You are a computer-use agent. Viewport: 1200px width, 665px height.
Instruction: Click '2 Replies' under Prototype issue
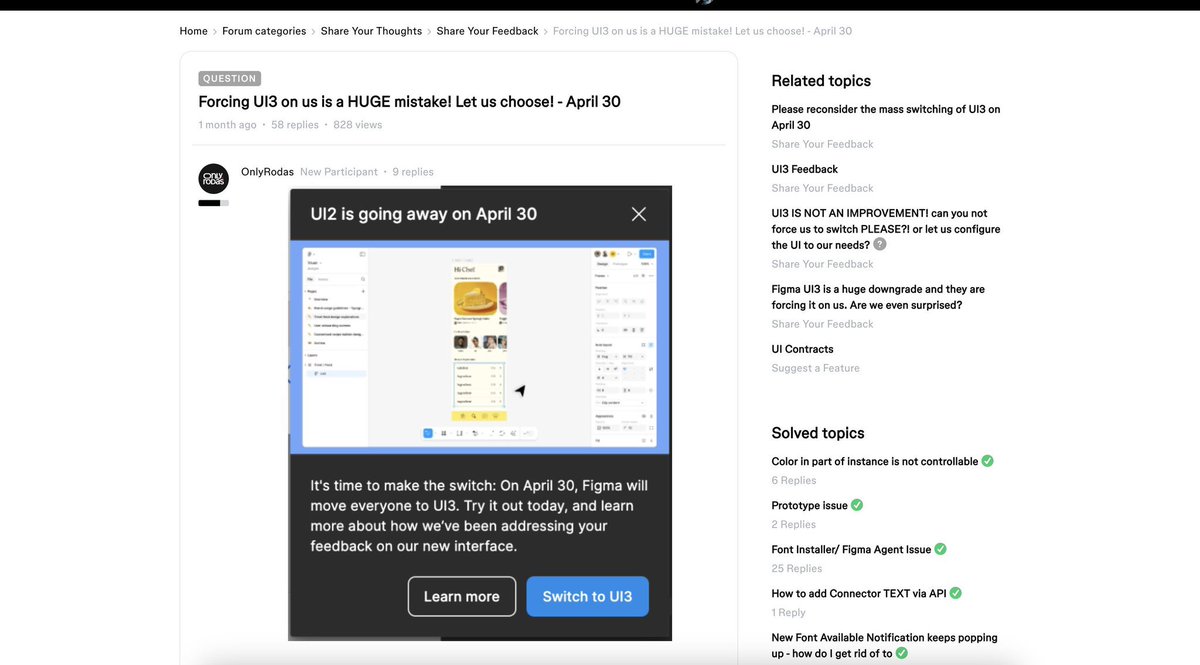click(794, 524)
